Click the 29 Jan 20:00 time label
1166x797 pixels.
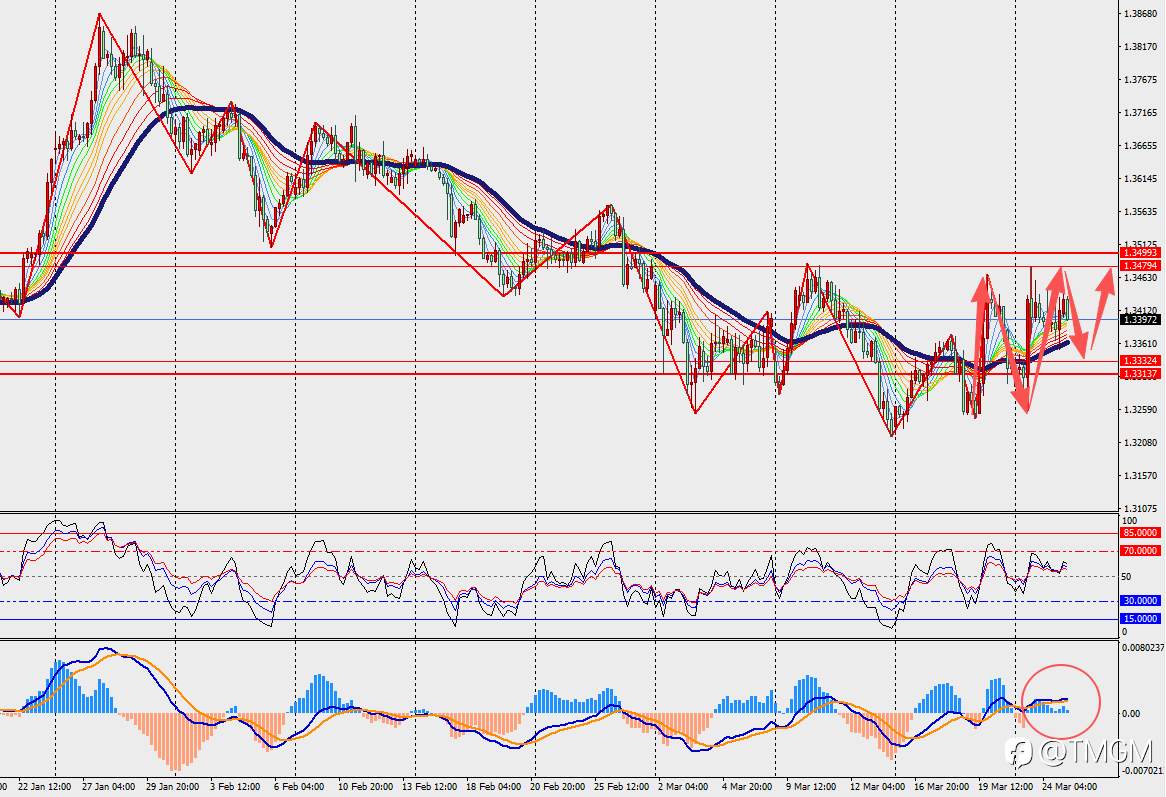tap(173, 786)
